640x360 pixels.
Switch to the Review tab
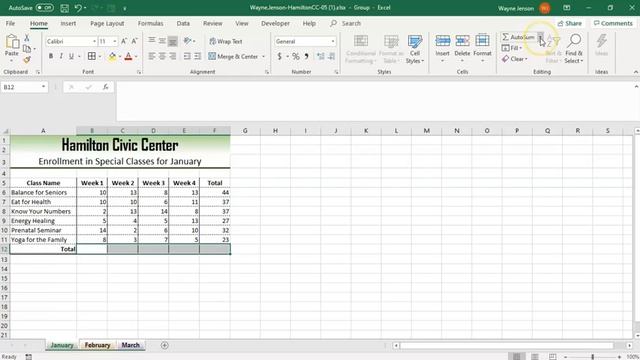pos(213,23)
